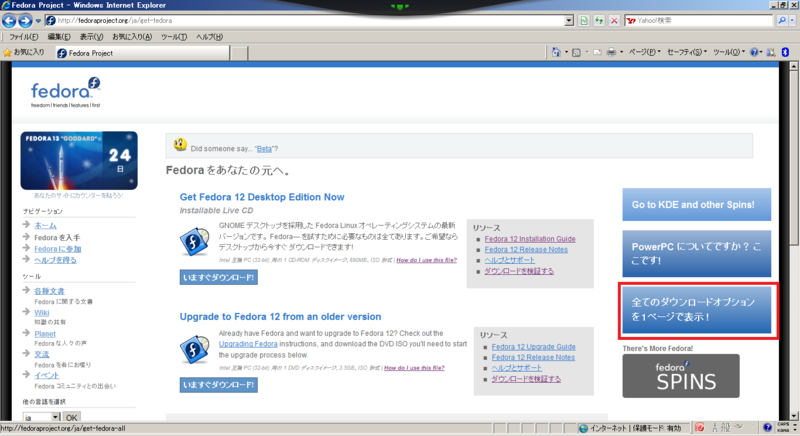Click the Fedora 13 Goddard countdown banner

coord(79,161)
